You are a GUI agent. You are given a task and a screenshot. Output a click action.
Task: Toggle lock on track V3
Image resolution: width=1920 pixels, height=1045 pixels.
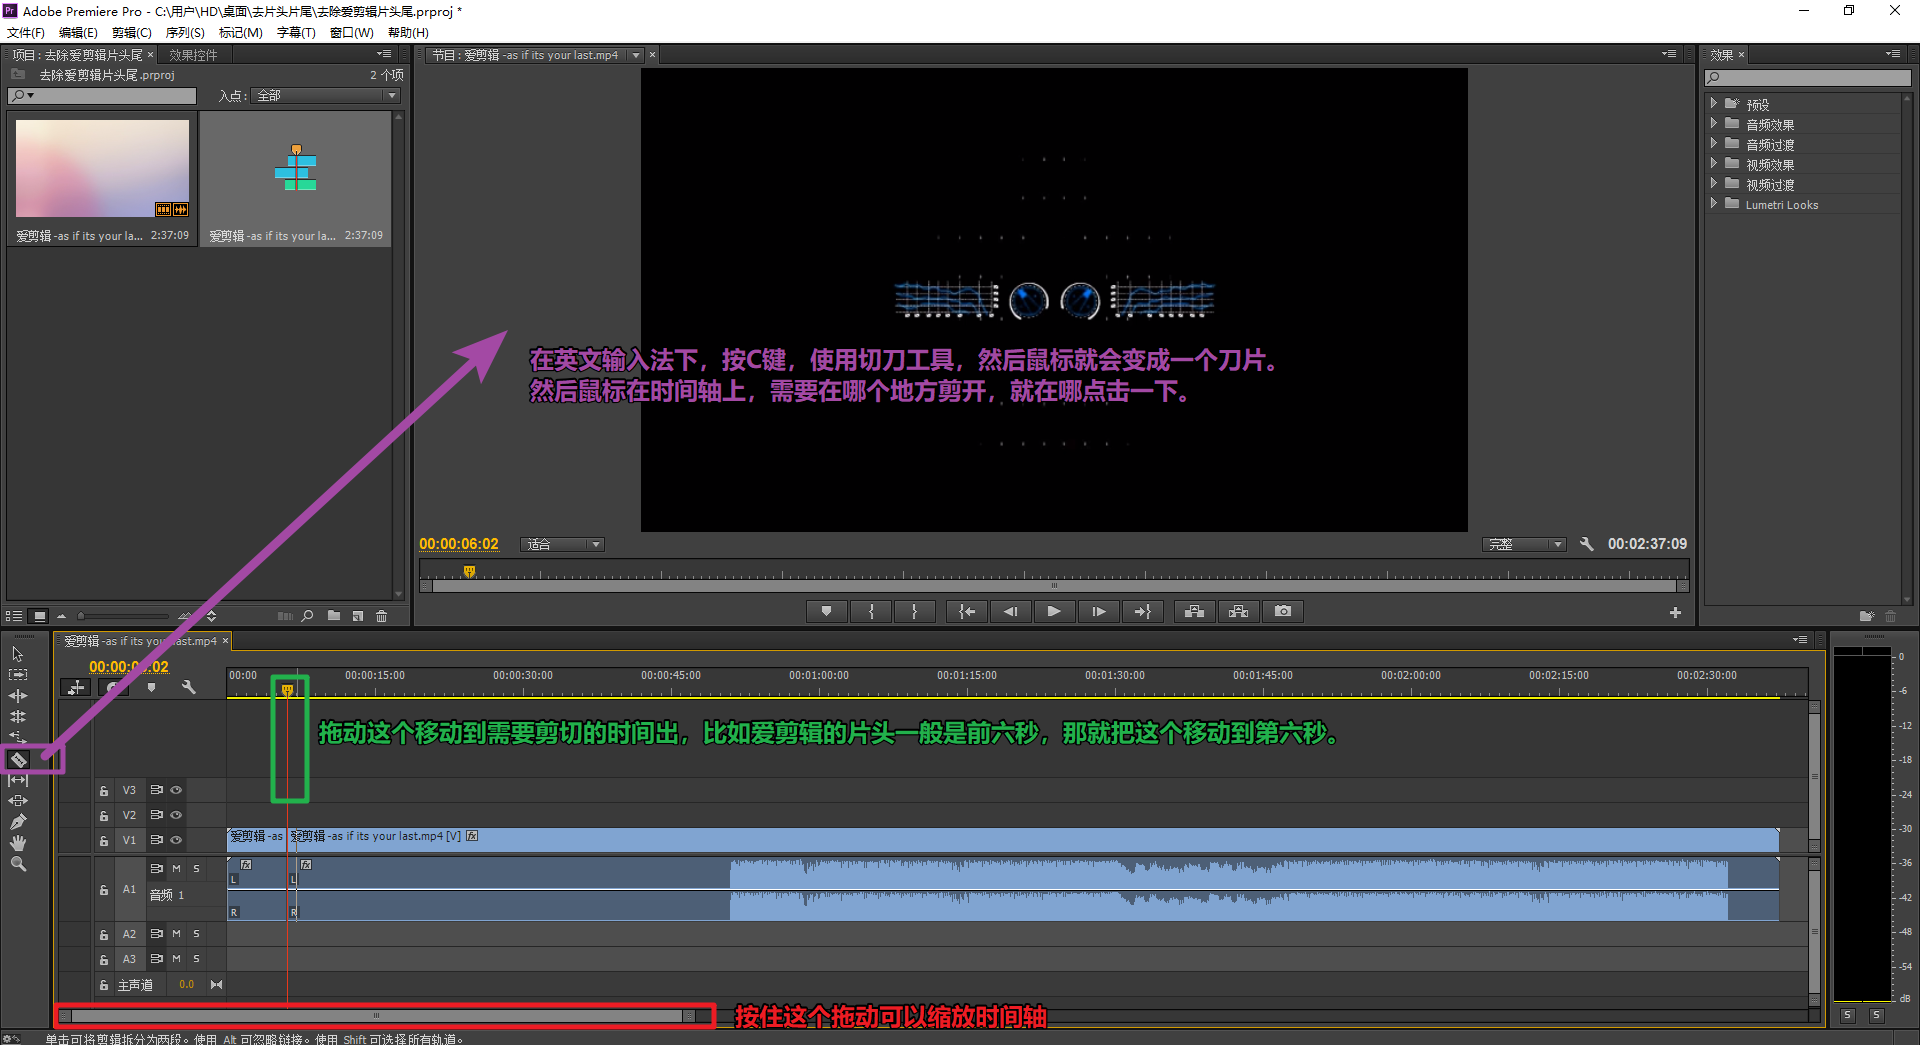click(104, 790)
